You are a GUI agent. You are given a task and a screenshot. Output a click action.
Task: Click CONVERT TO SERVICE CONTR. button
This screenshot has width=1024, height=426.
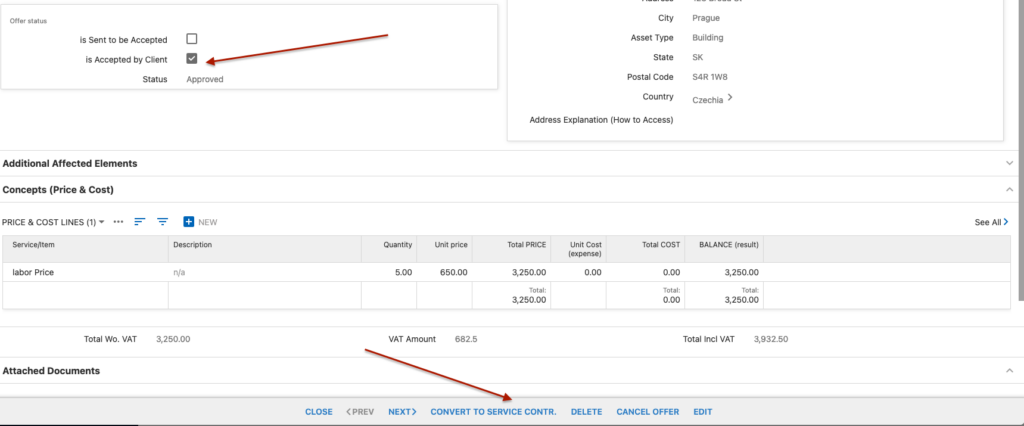point(493,412)
